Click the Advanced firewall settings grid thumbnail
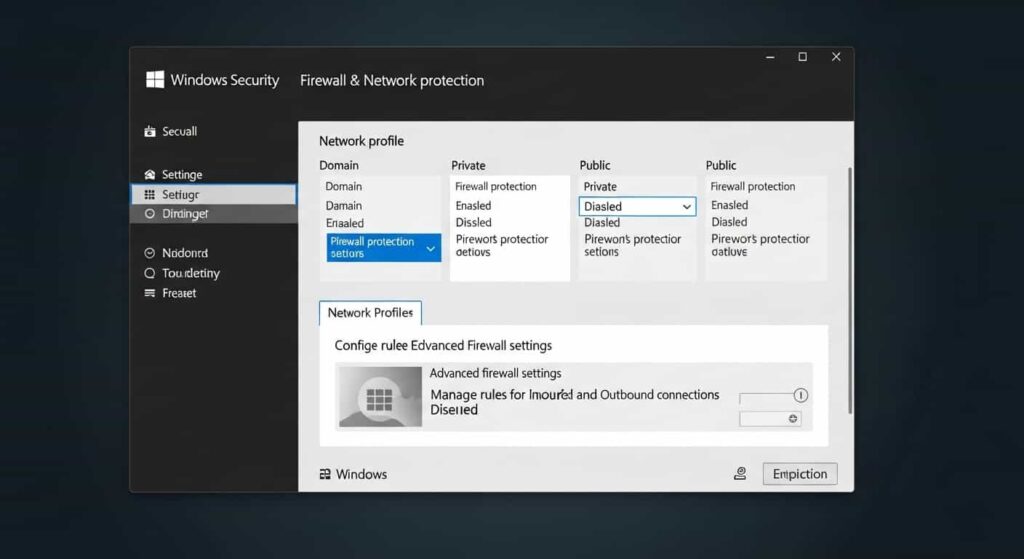Screen dimensions: 1024x559 click(x=380, y=396)
